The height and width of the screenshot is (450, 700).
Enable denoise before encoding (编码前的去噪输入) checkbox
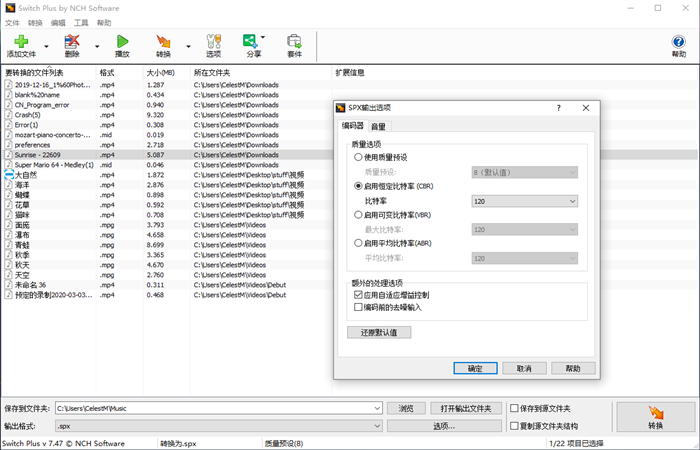[x=358, y=307]
